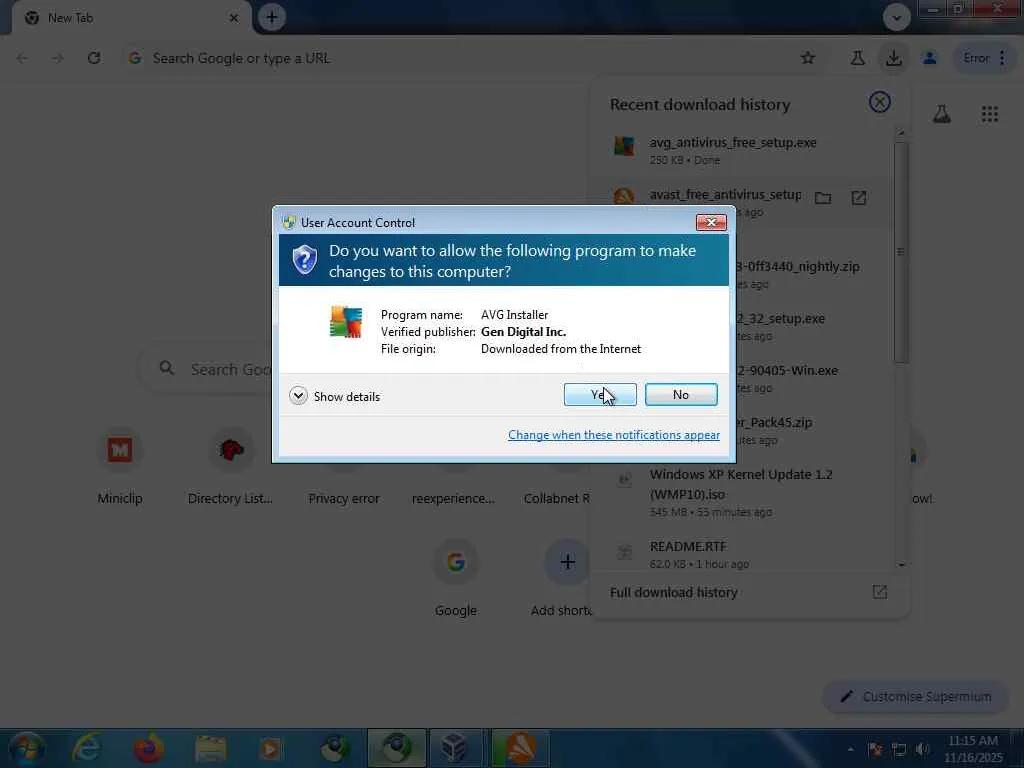Open Windows Explorer folder in taskbar
The height and width of the screenshot is (768, 1024).
coord(210,748)
